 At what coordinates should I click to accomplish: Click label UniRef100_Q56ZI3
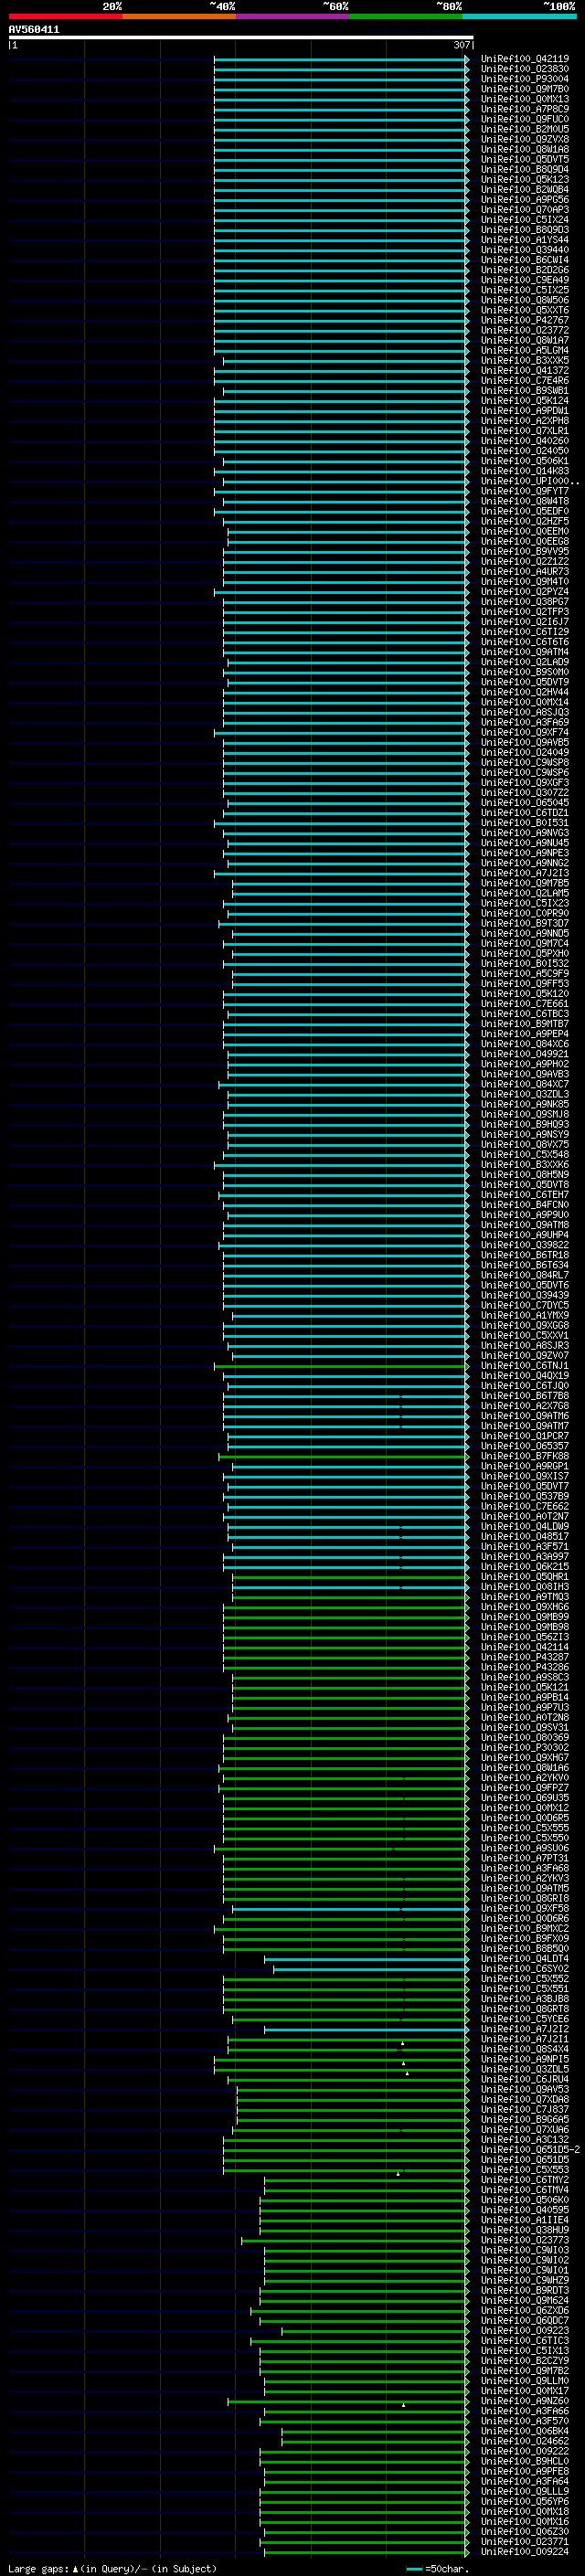click(x=525, y=1637)
